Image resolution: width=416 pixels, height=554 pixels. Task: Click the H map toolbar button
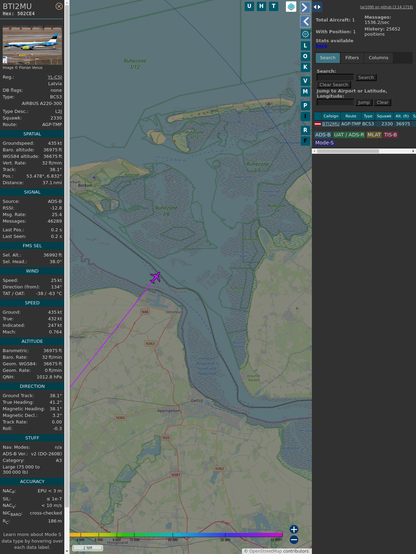pos(261,6)
